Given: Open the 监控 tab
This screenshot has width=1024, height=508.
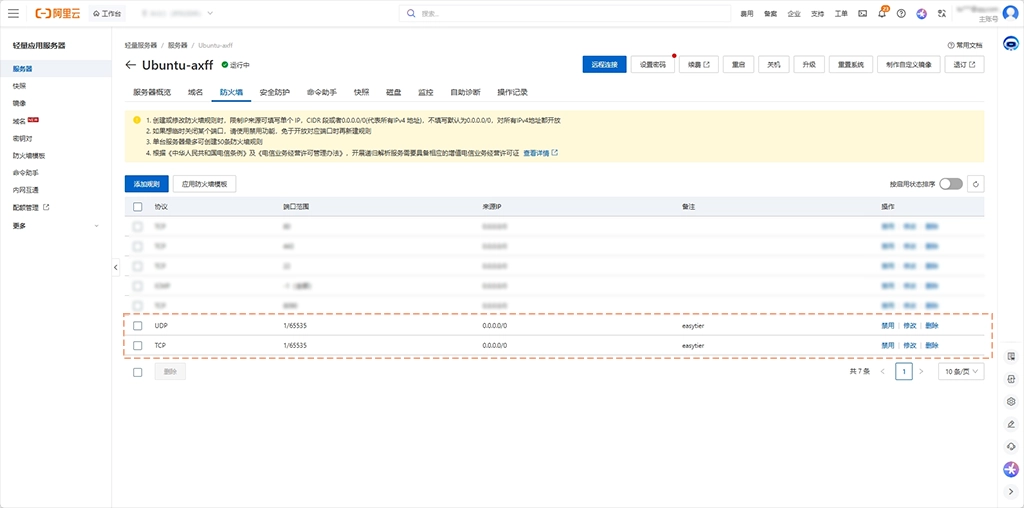Looking at the screenshot, I should tap(425, 92).
